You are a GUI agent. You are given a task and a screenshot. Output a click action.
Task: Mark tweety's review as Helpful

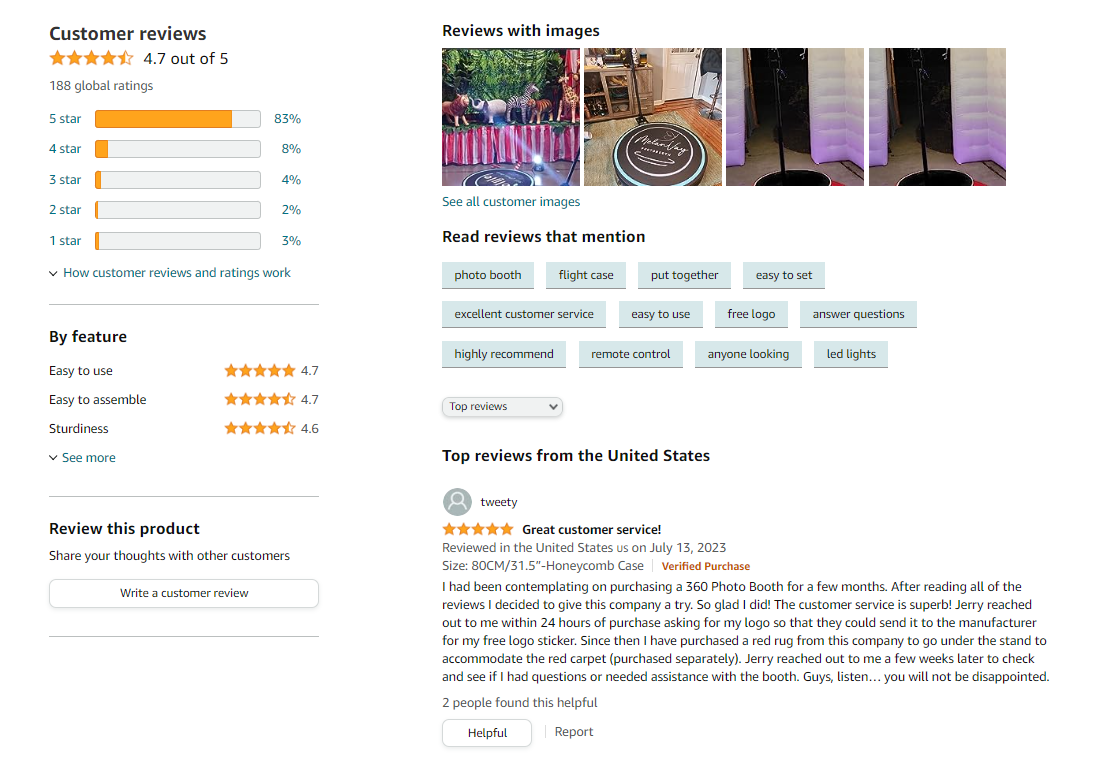point(487,733)
